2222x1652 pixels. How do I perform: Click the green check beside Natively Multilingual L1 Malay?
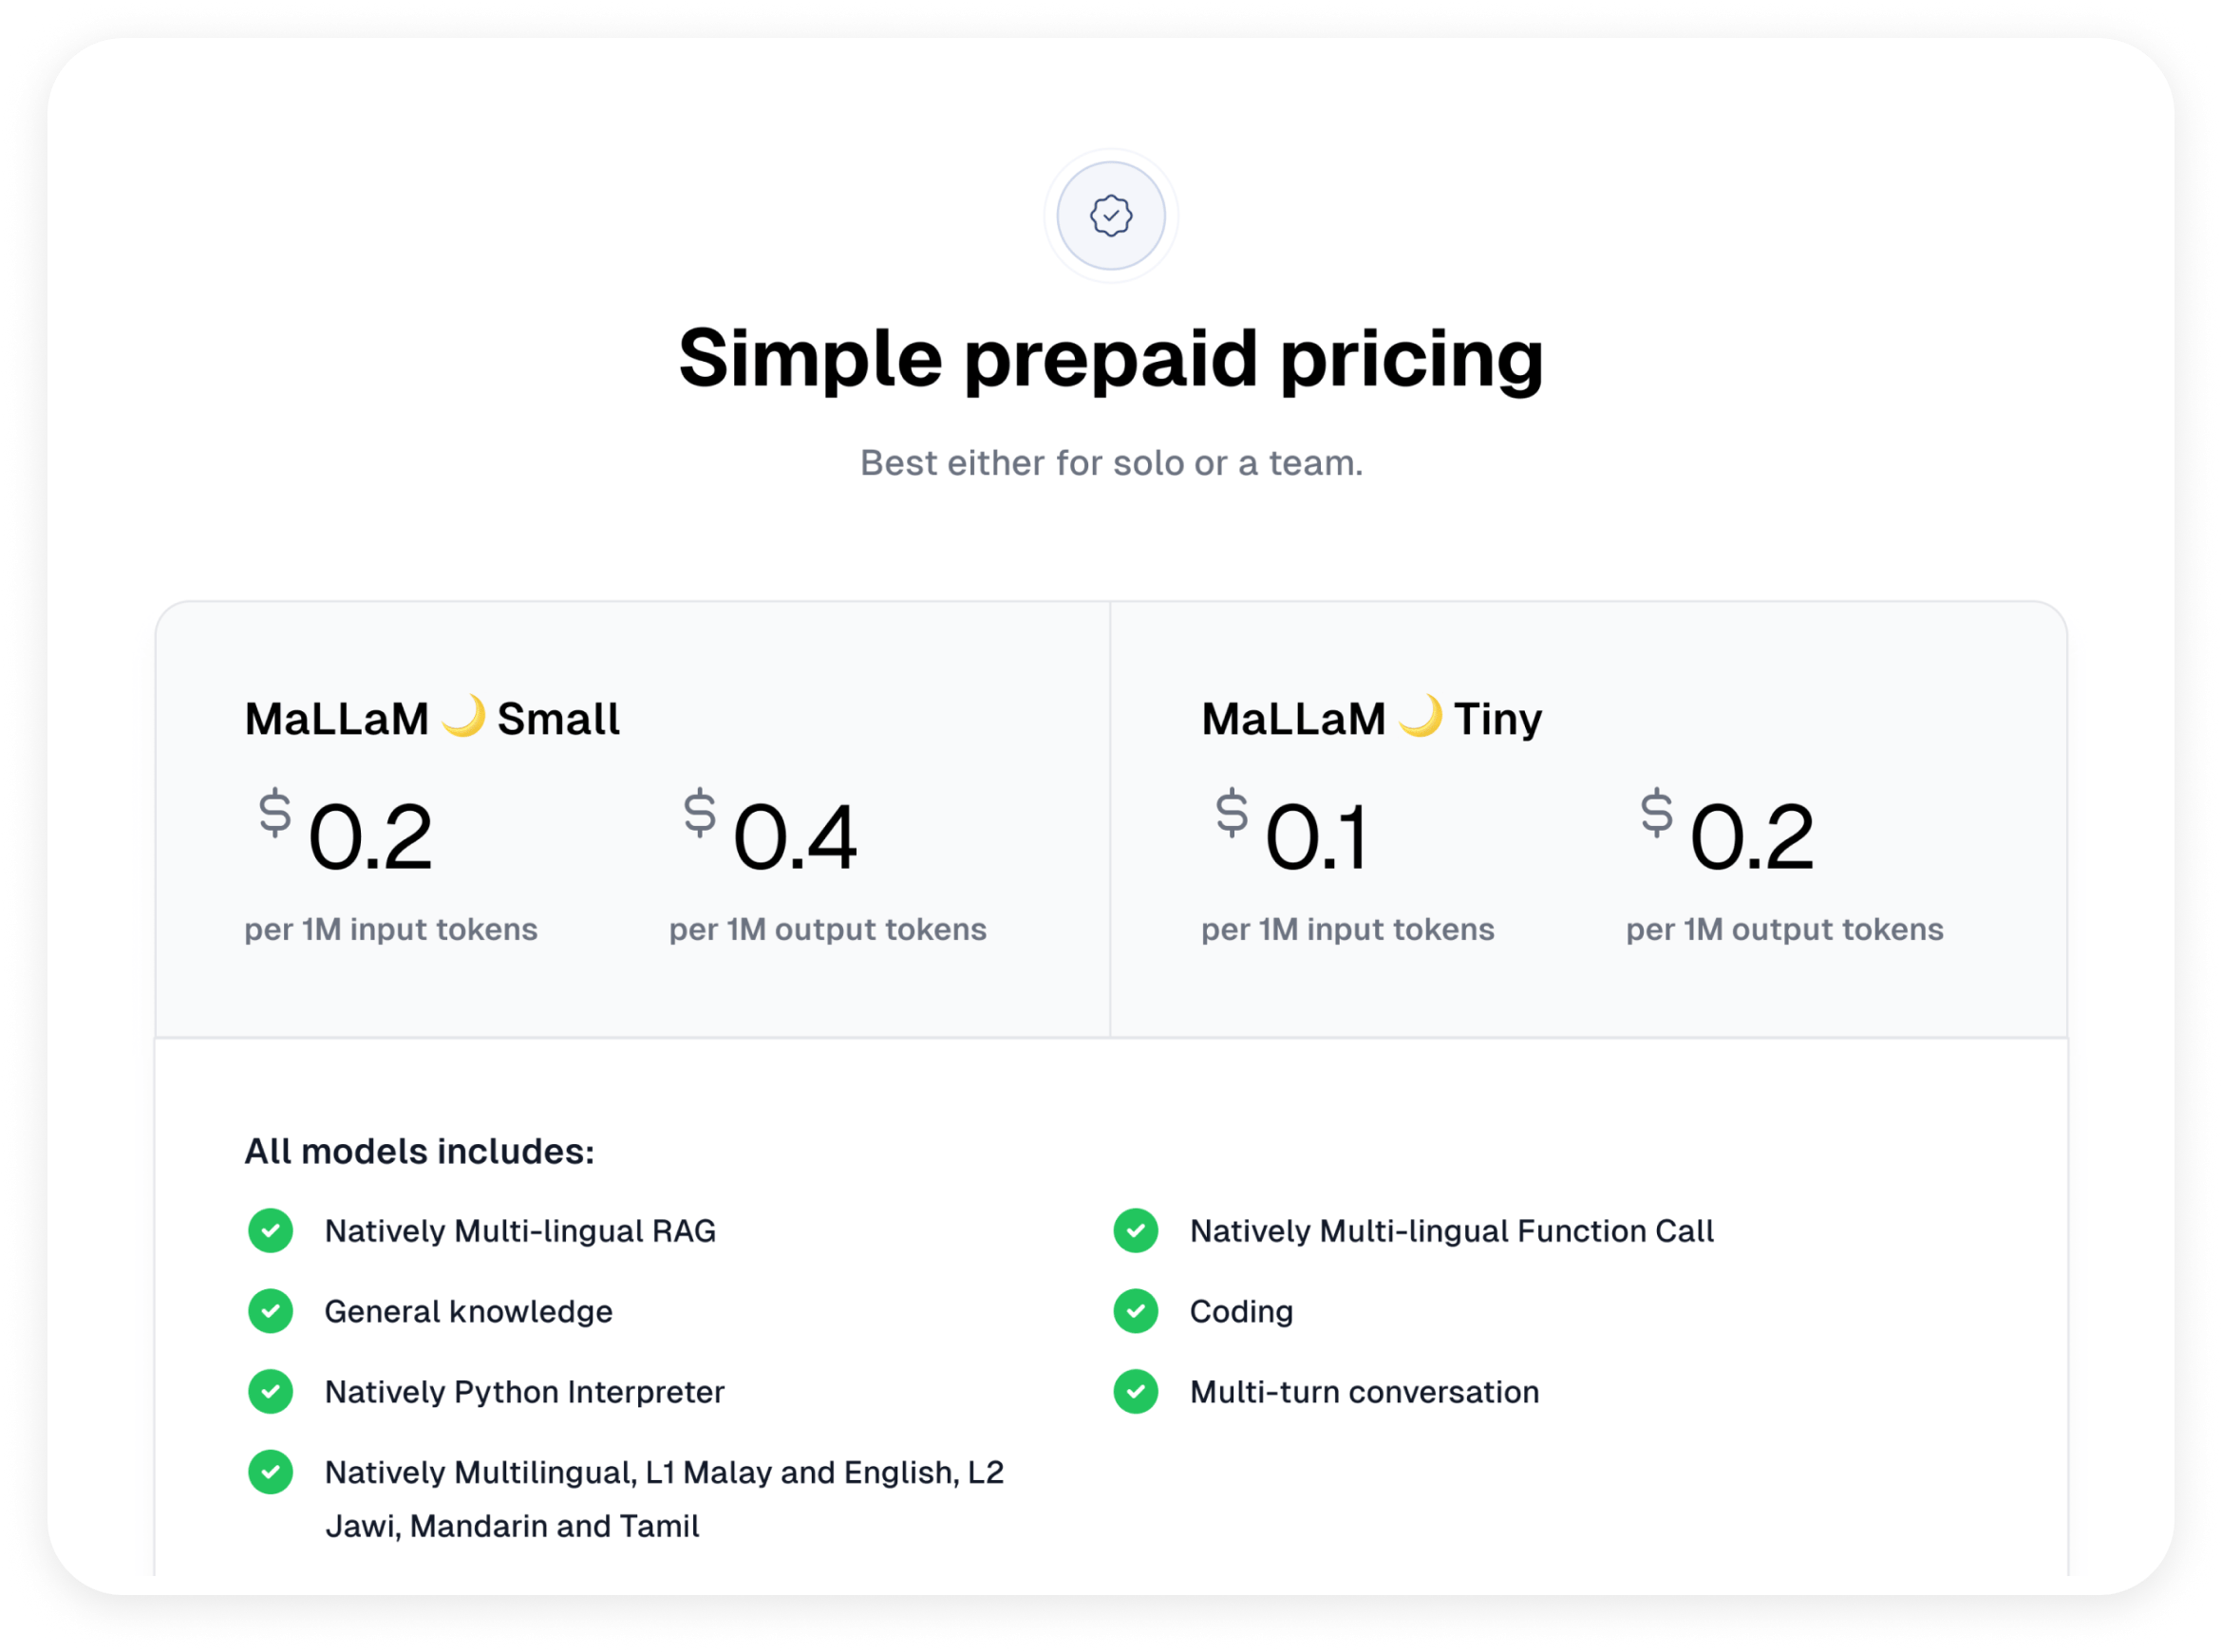[x=270, y=1472]
